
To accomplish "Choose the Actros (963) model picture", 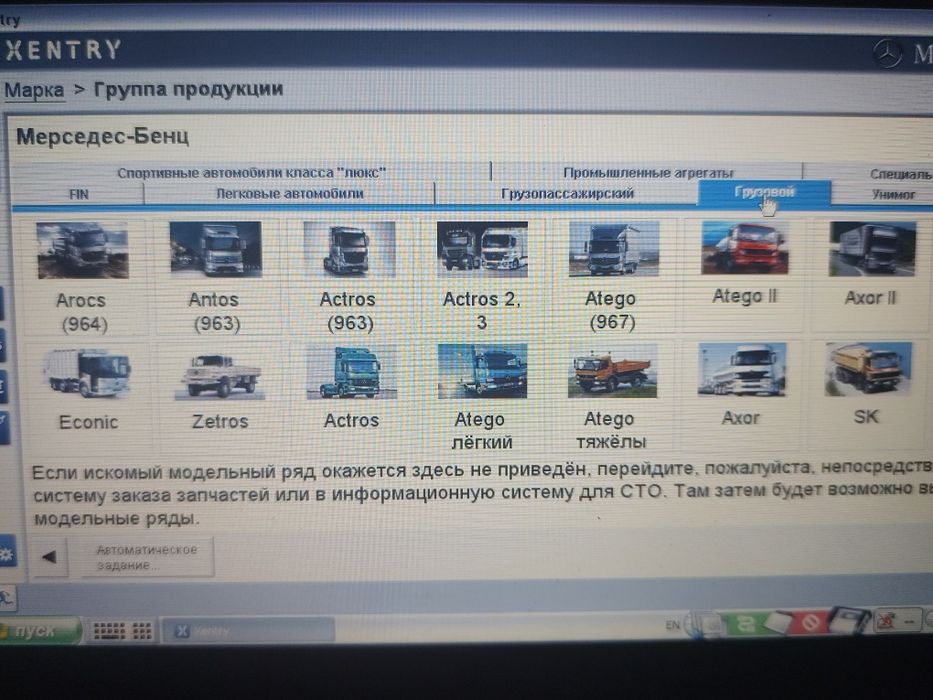I will [x=349, y=248].
